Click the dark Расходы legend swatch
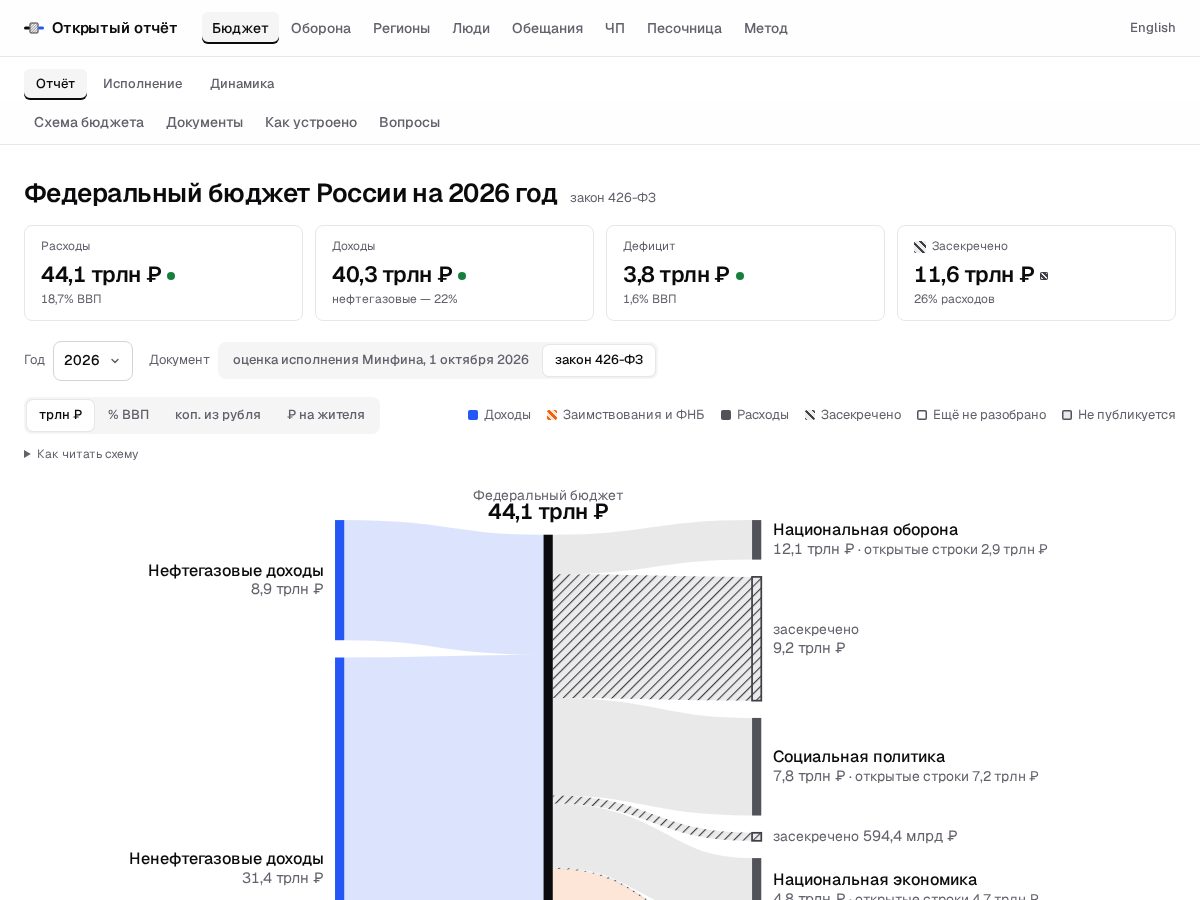The image size is (1200, 900). click(x=726, y=415)
